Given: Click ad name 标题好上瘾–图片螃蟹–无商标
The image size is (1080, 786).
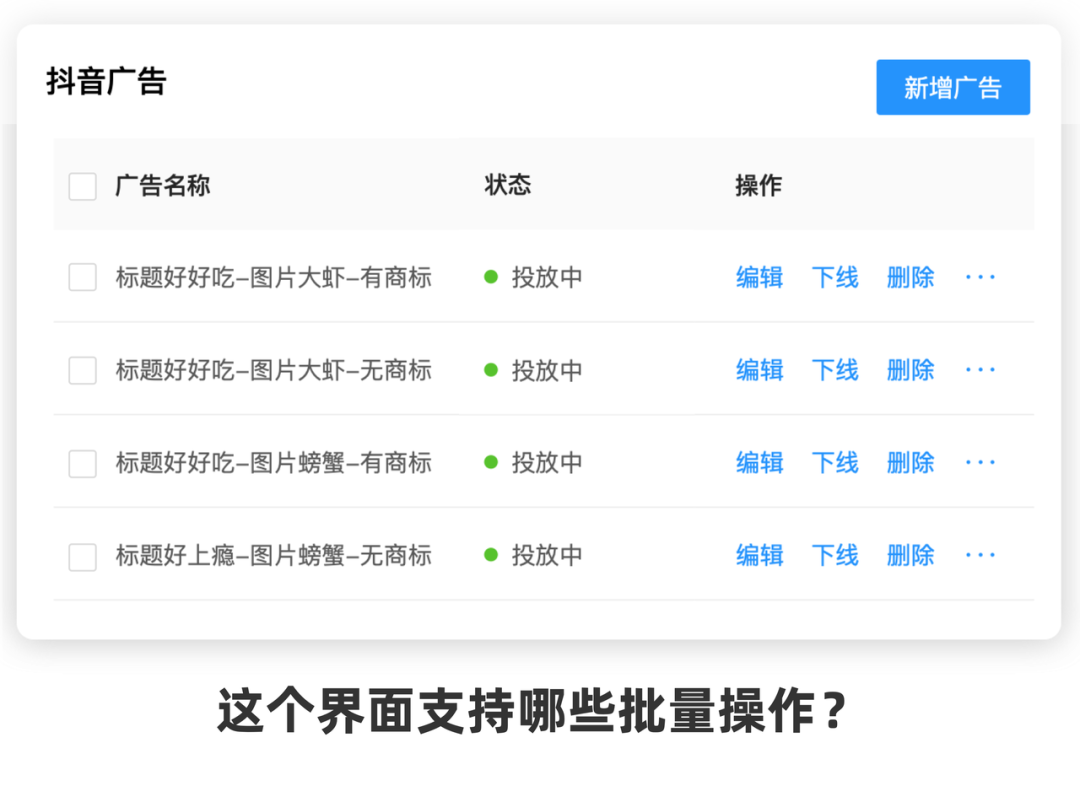Looking at the screenshot, I should pyautogui.click(x=273, y=555).
